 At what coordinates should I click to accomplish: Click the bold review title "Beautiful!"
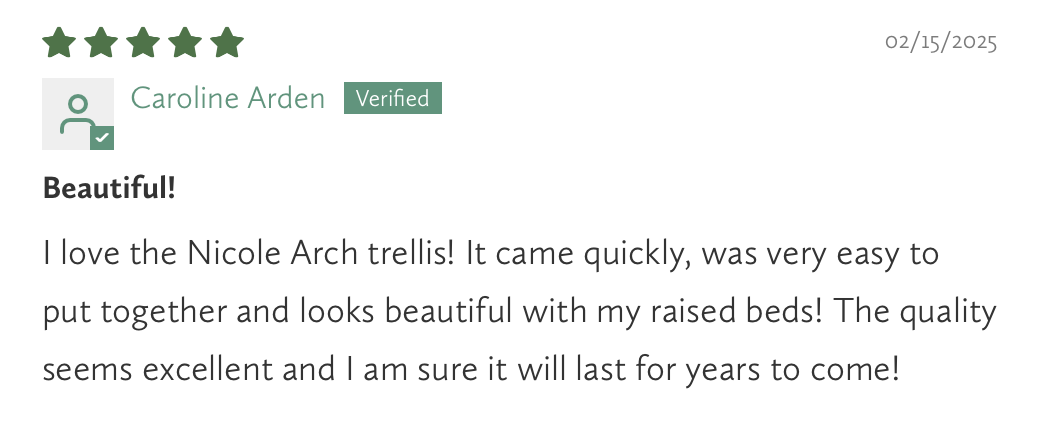(x=110, y=187)
